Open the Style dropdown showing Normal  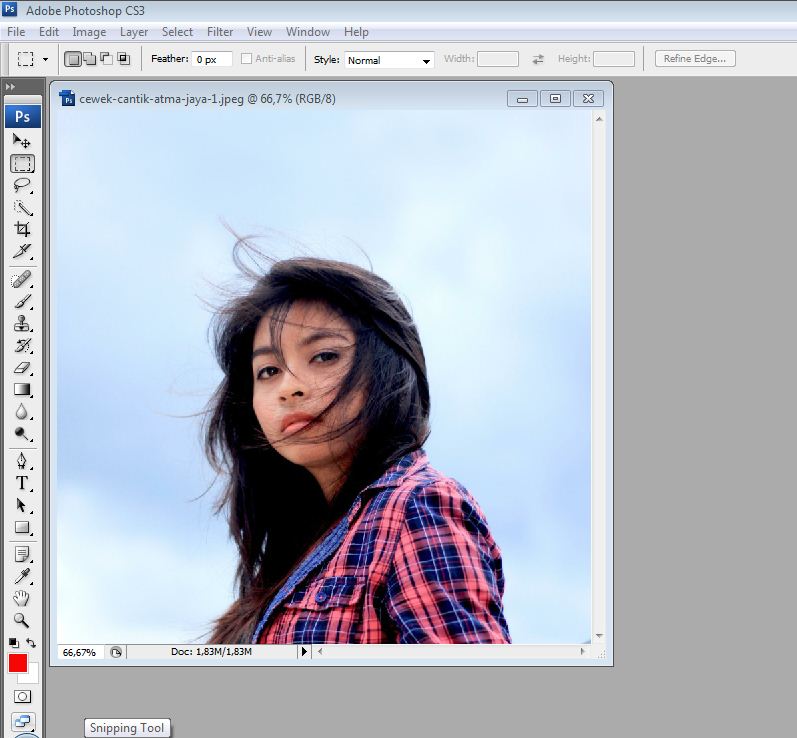(389, 60)
